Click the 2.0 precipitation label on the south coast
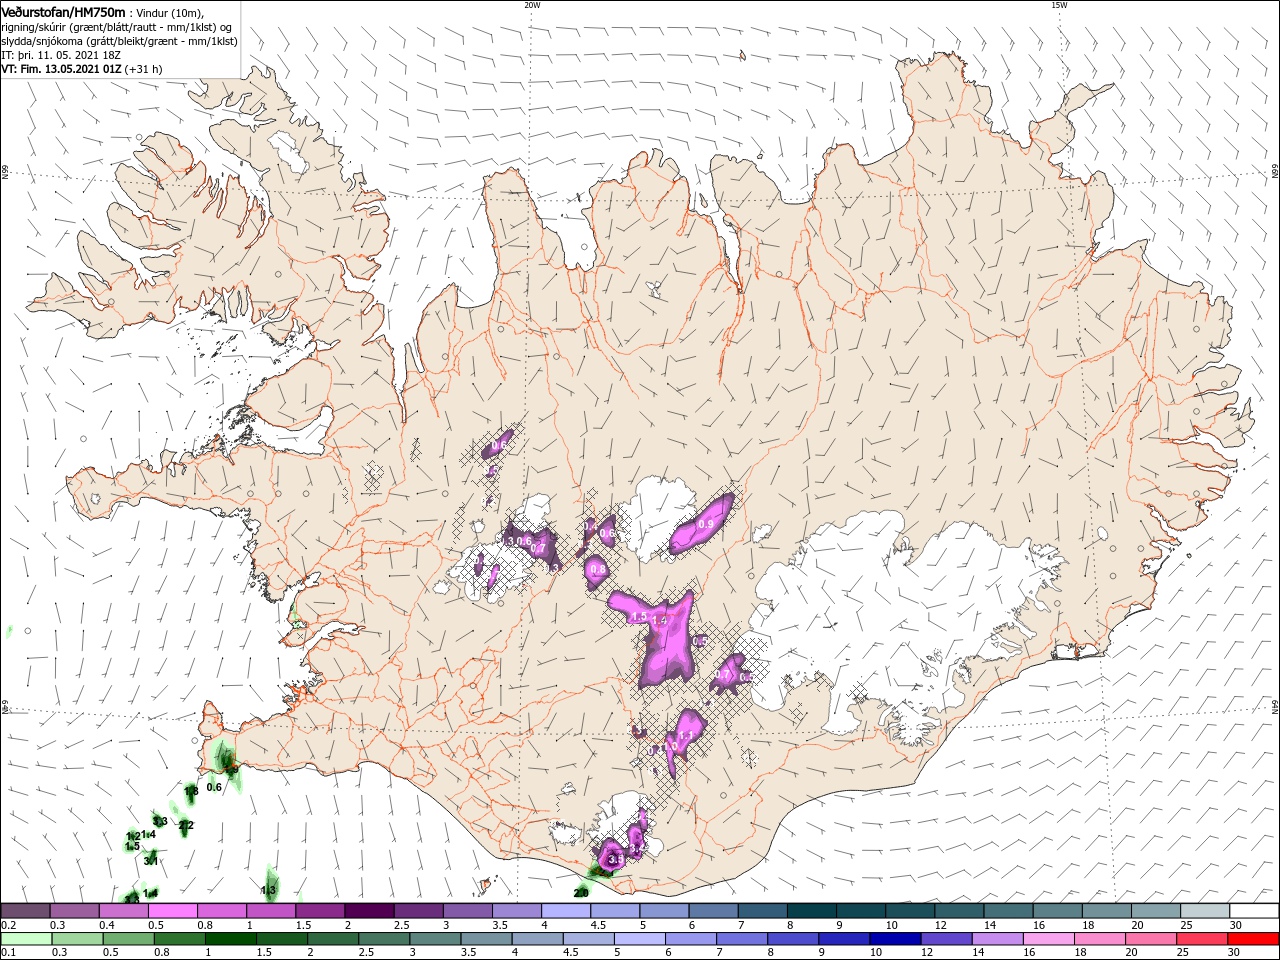 [x=581, y=892]
